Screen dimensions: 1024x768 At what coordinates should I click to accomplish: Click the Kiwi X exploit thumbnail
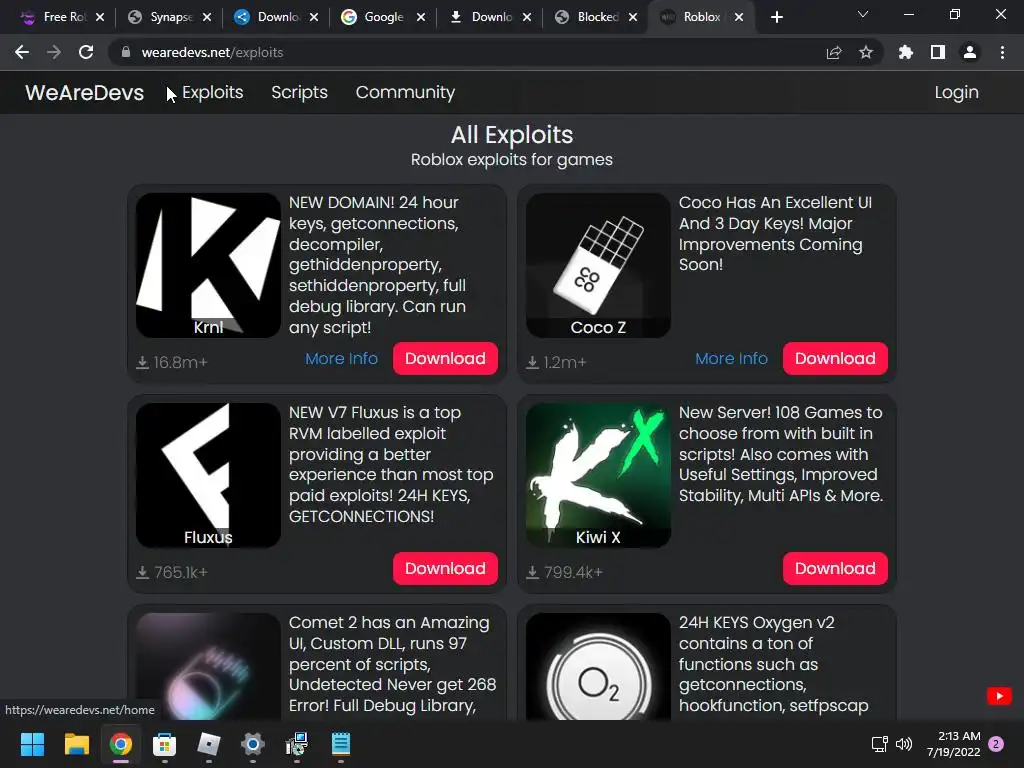coord(598,475)
